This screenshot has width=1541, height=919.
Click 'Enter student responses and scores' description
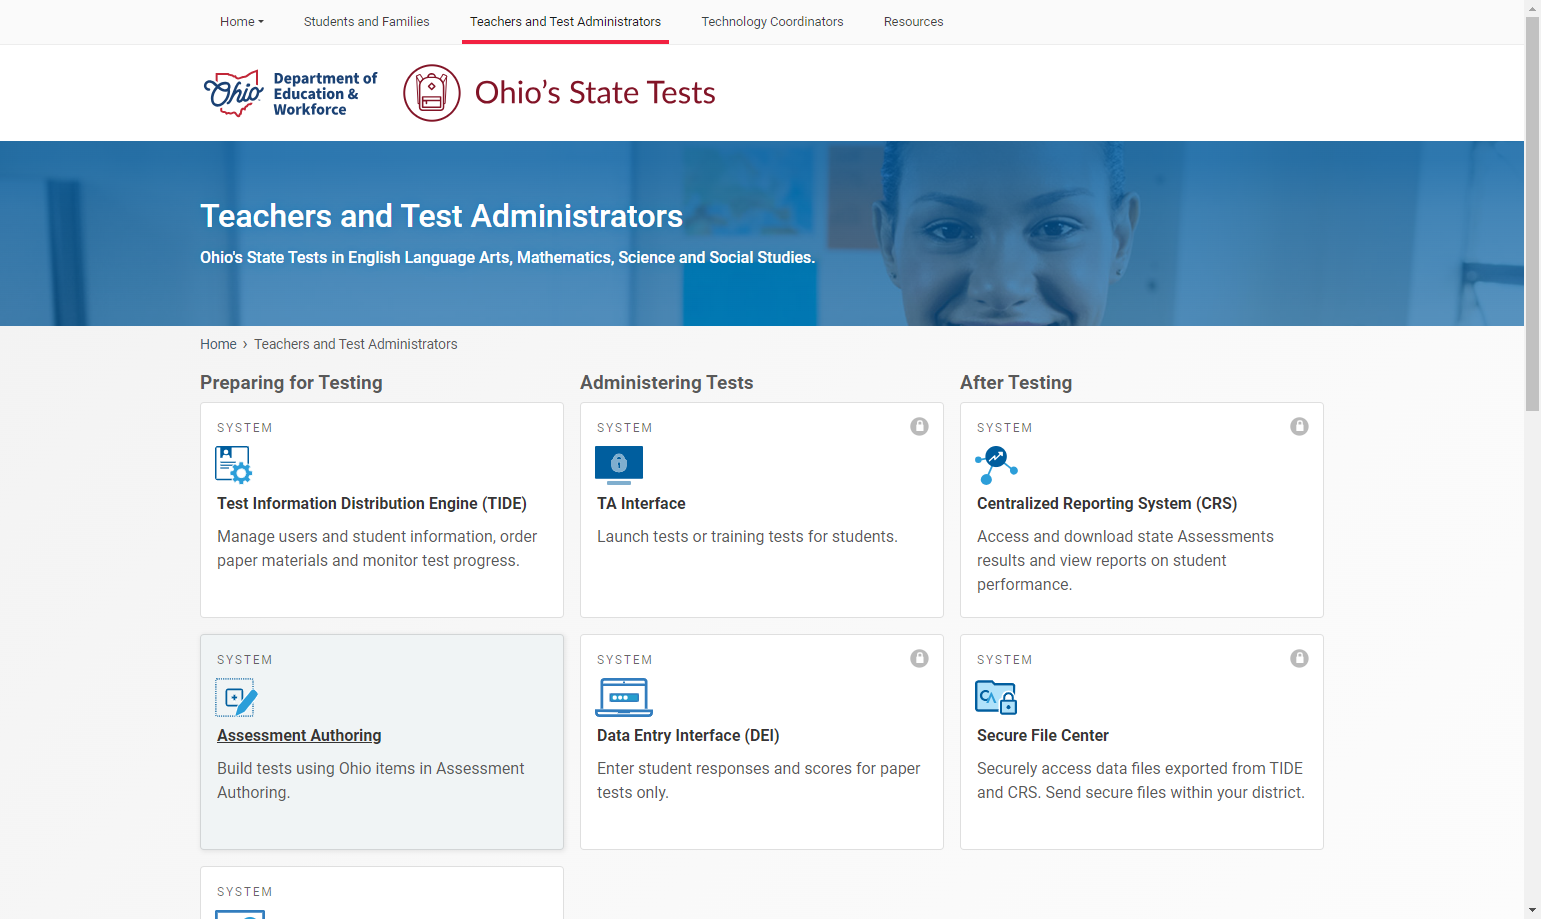coord(759,781)
